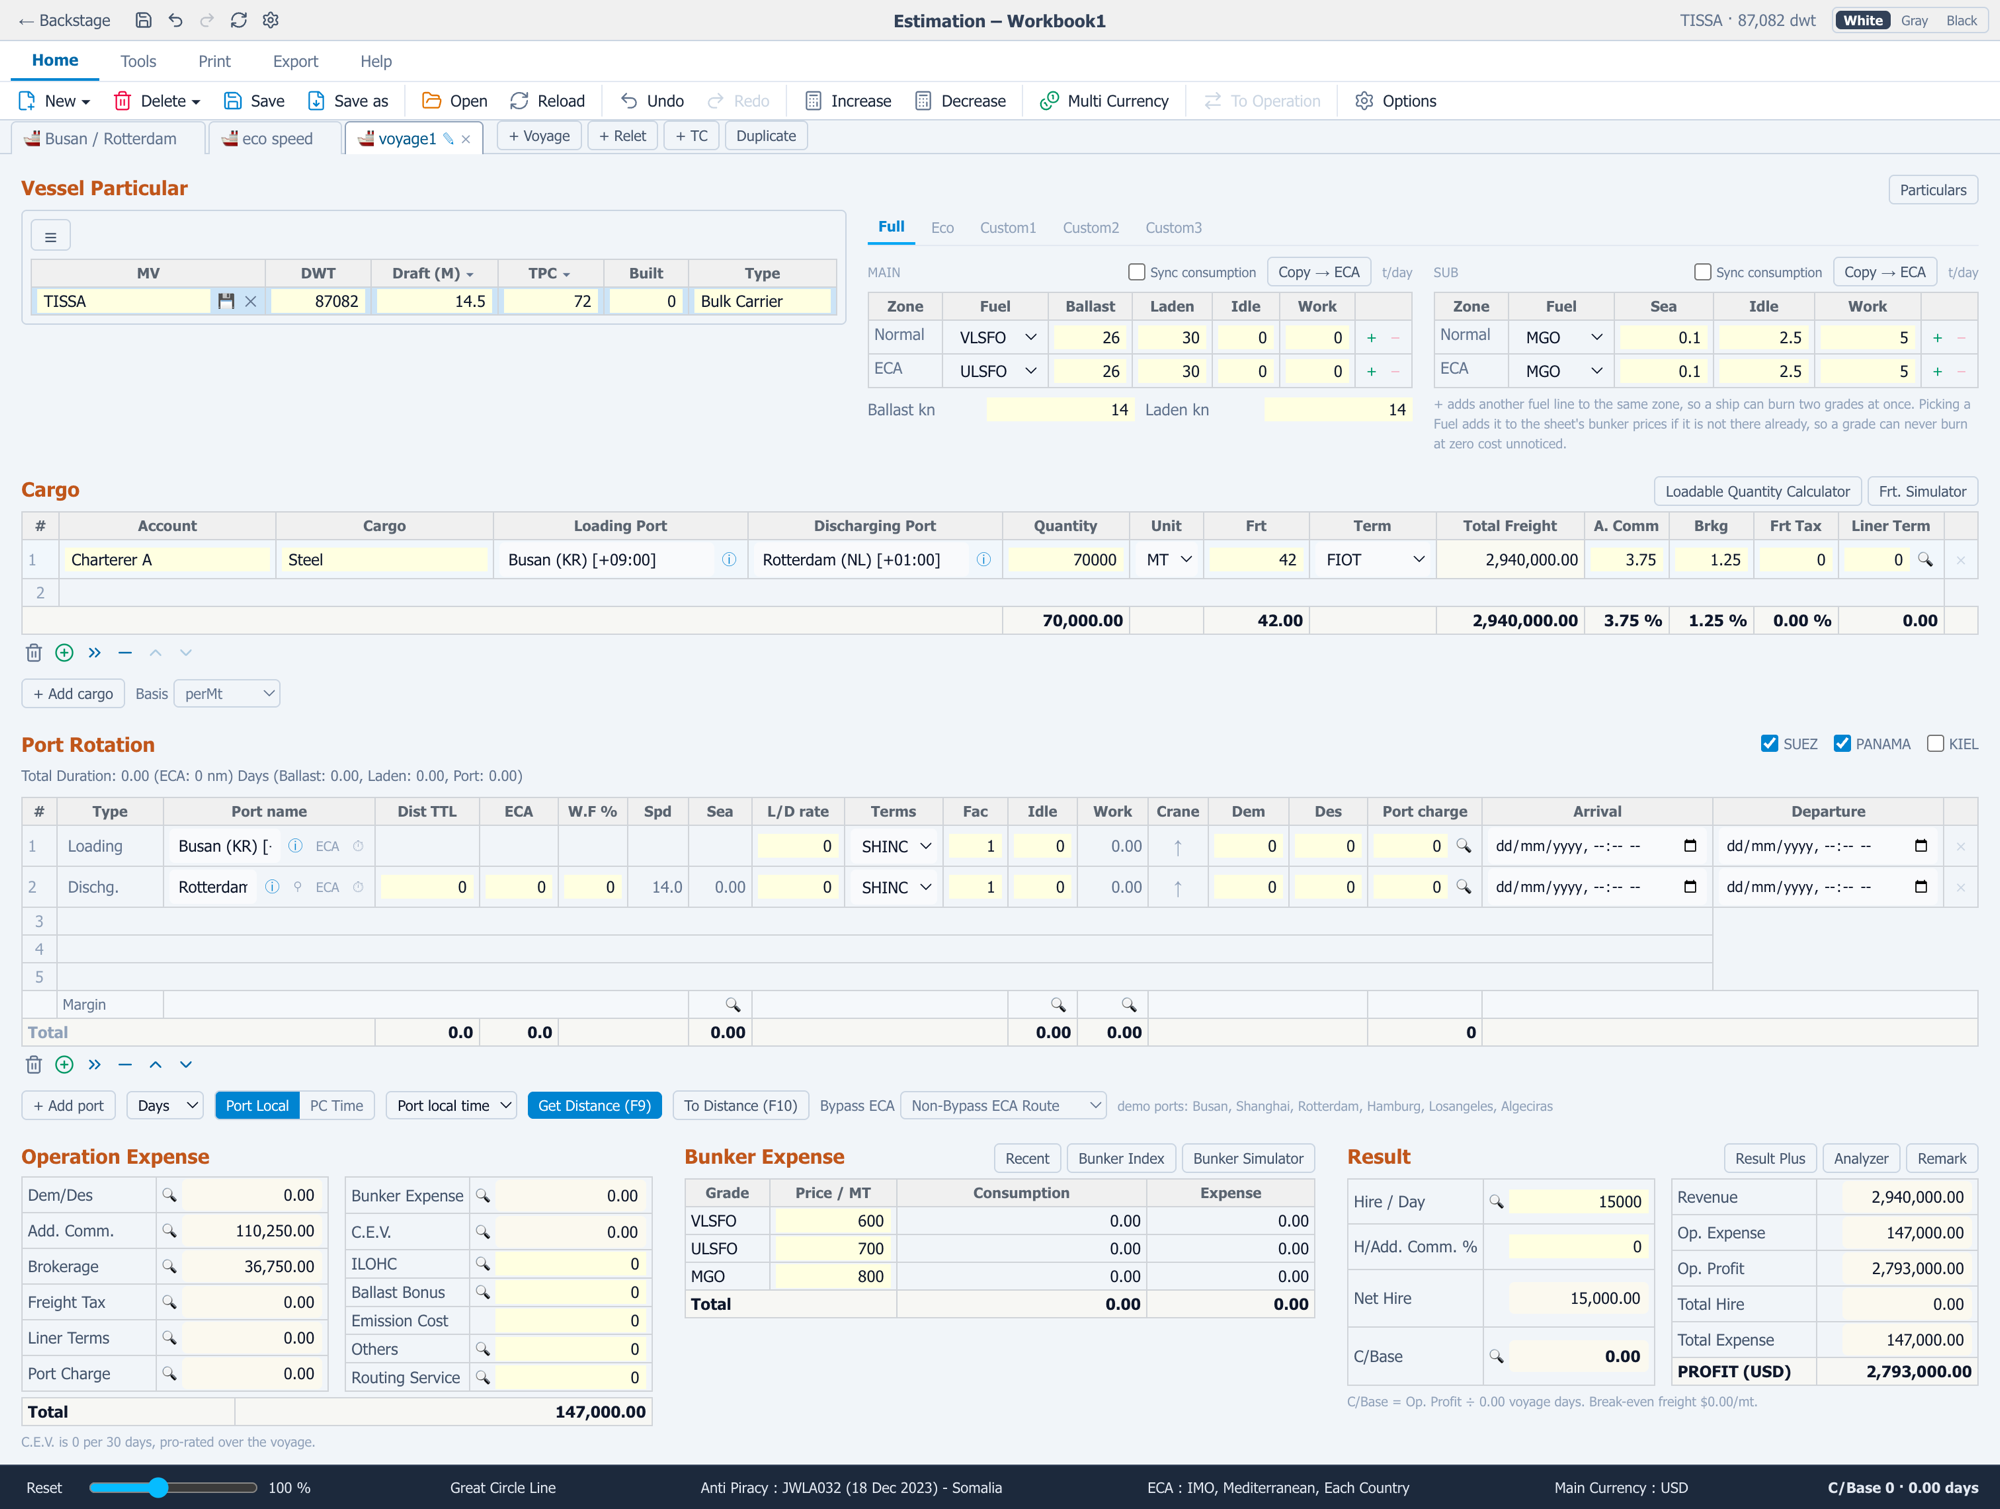The height and width of the screenshot is (1509, 2000).
Task: Open Dem/Des lookup magnifier
Action: [x=169, y=1196]
